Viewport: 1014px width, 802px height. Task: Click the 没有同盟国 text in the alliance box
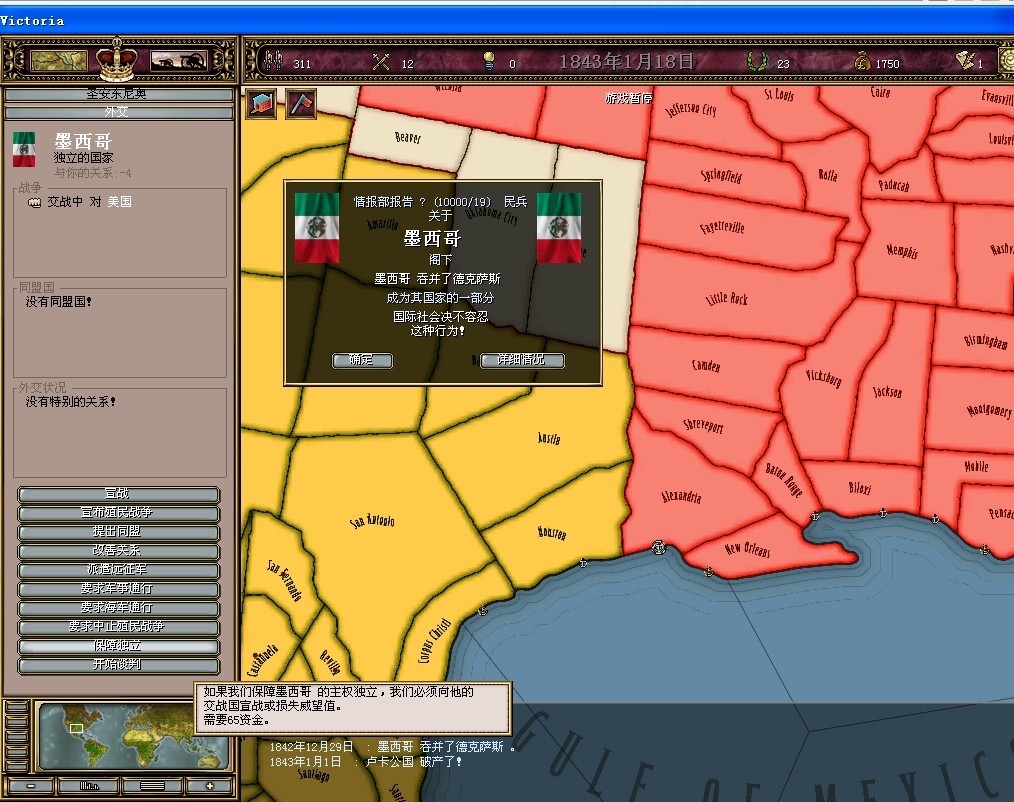click(59, 302)
